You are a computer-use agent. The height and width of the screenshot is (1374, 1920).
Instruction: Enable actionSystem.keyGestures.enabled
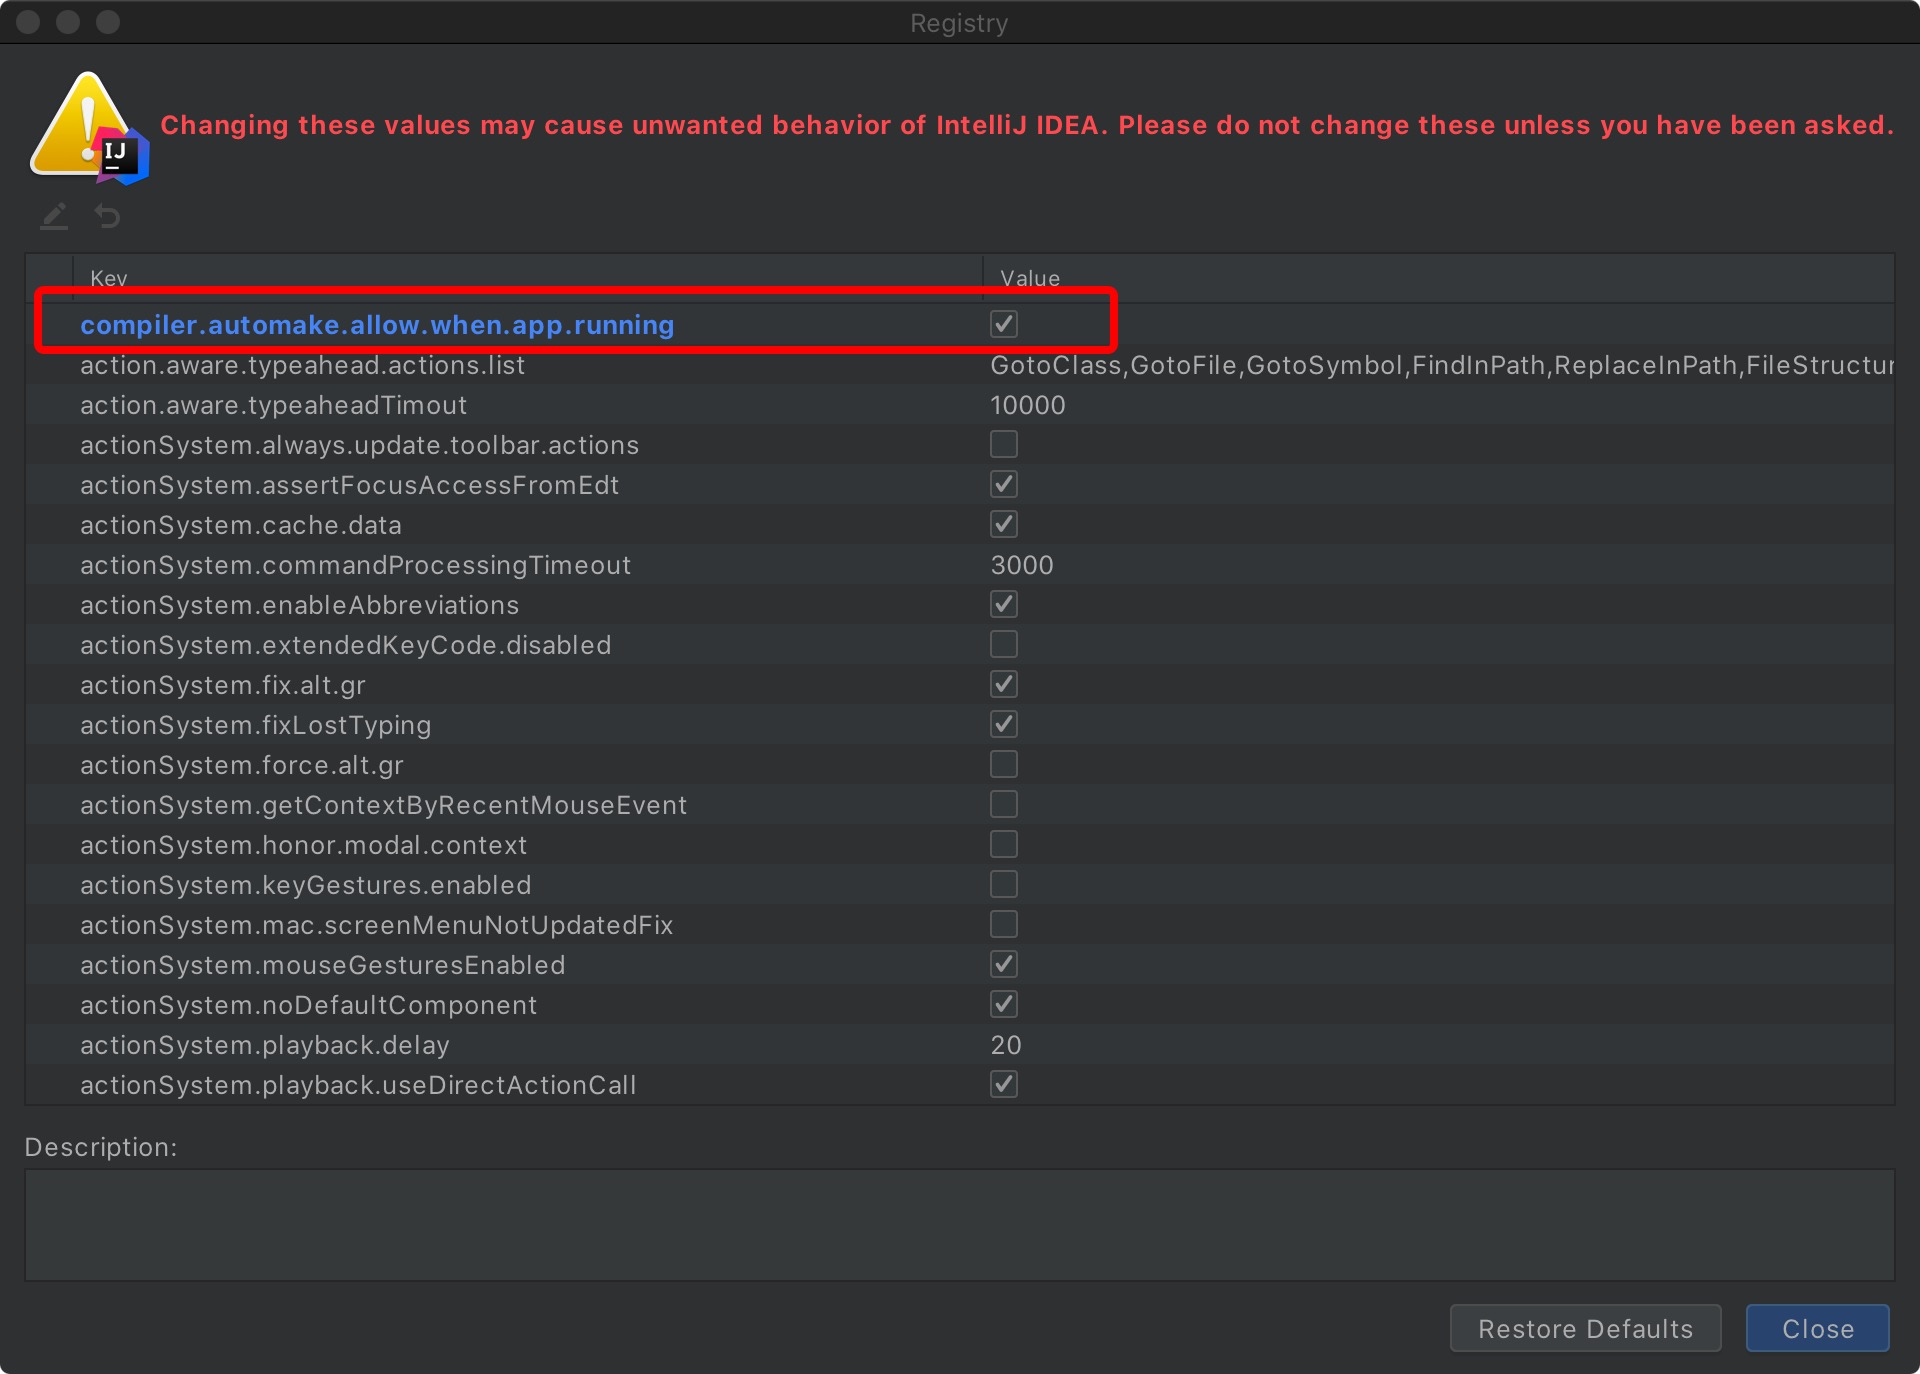coord(1003,884)
